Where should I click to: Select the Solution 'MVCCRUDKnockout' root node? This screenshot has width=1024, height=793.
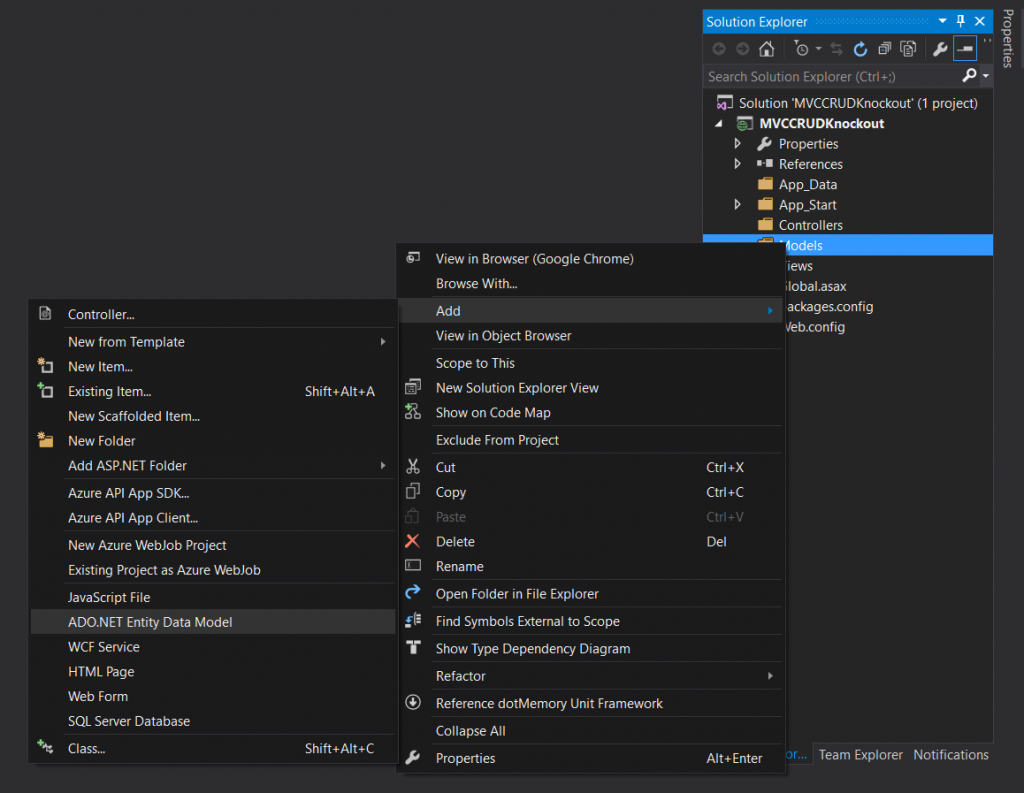click(x=858, y=103)
